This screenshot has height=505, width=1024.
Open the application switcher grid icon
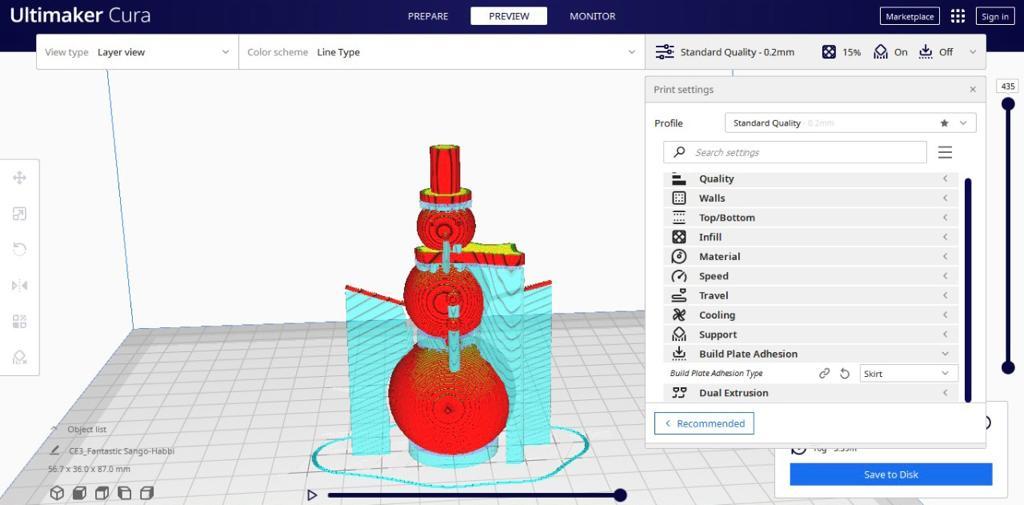coord(957,16)
